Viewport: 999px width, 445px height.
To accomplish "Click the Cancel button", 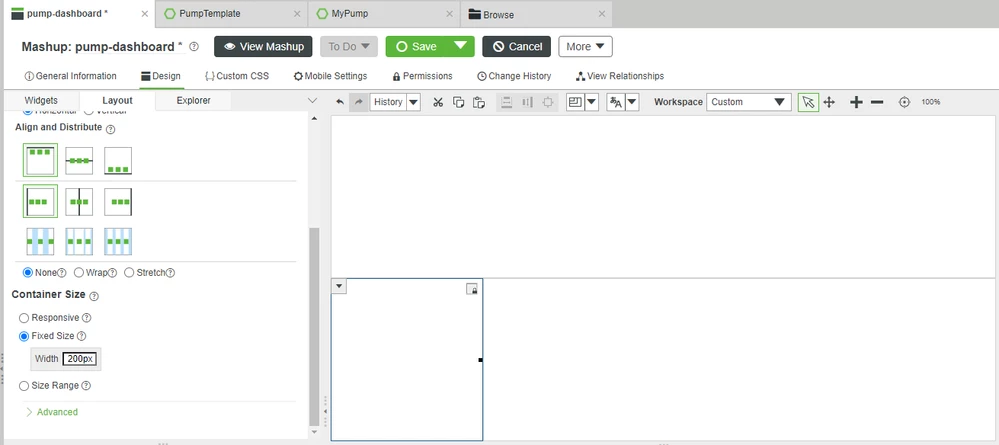I will [517, 47].
